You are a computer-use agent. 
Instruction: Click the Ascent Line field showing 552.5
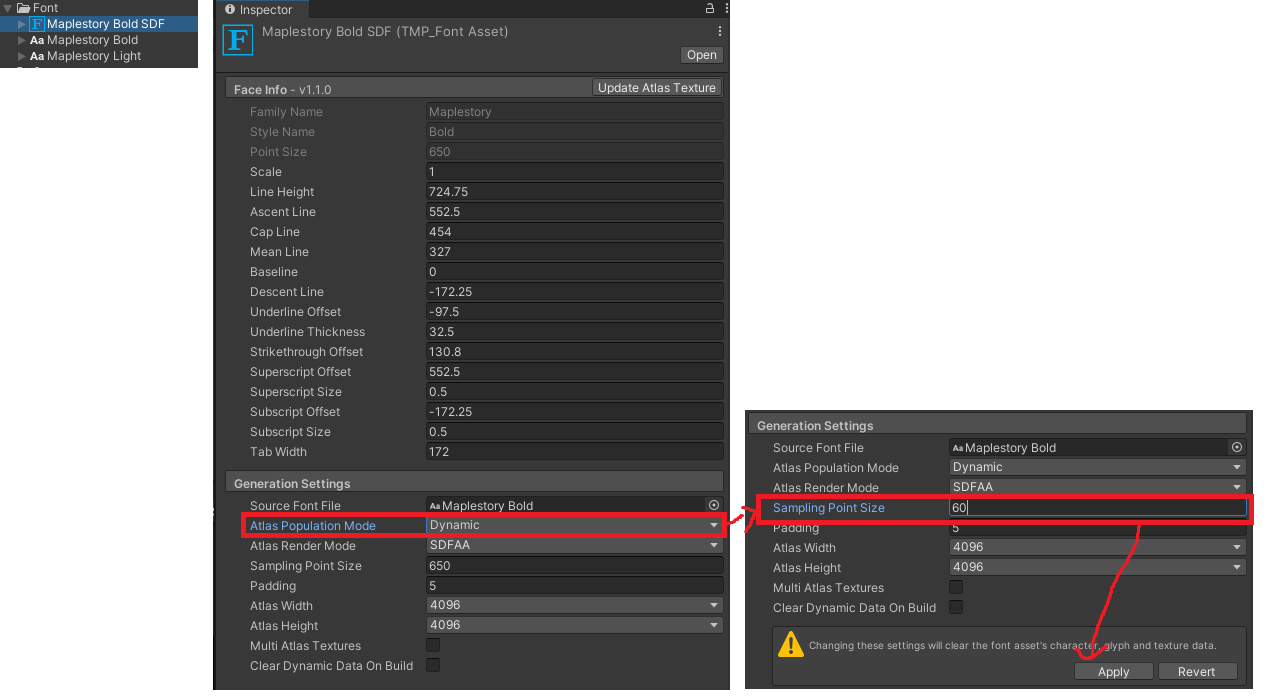[575, 211]
